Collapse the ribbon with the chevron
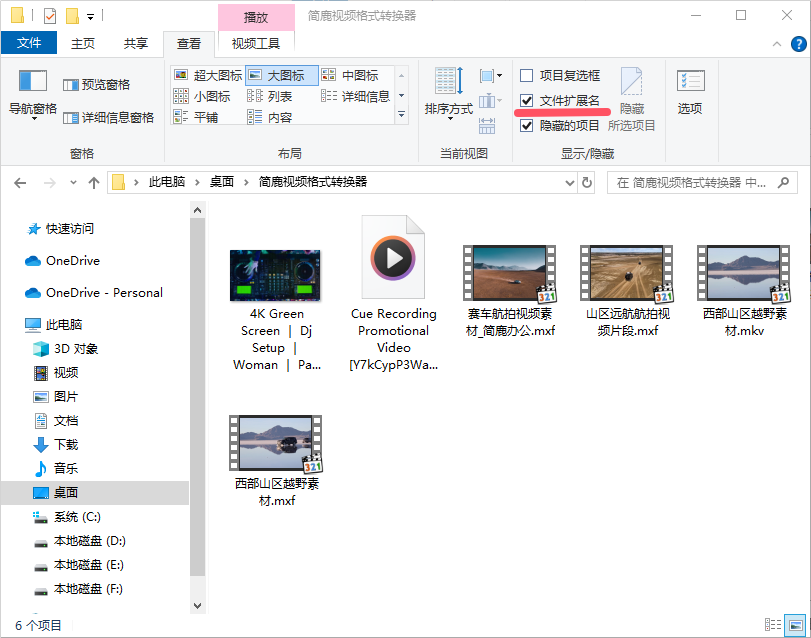The image size is (811, 638). click(x=777, y=44)
